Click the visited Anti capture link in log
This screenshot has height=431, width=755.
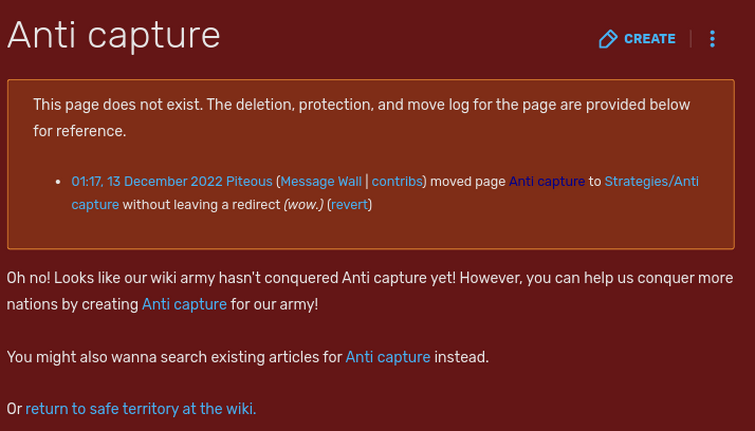547,182
